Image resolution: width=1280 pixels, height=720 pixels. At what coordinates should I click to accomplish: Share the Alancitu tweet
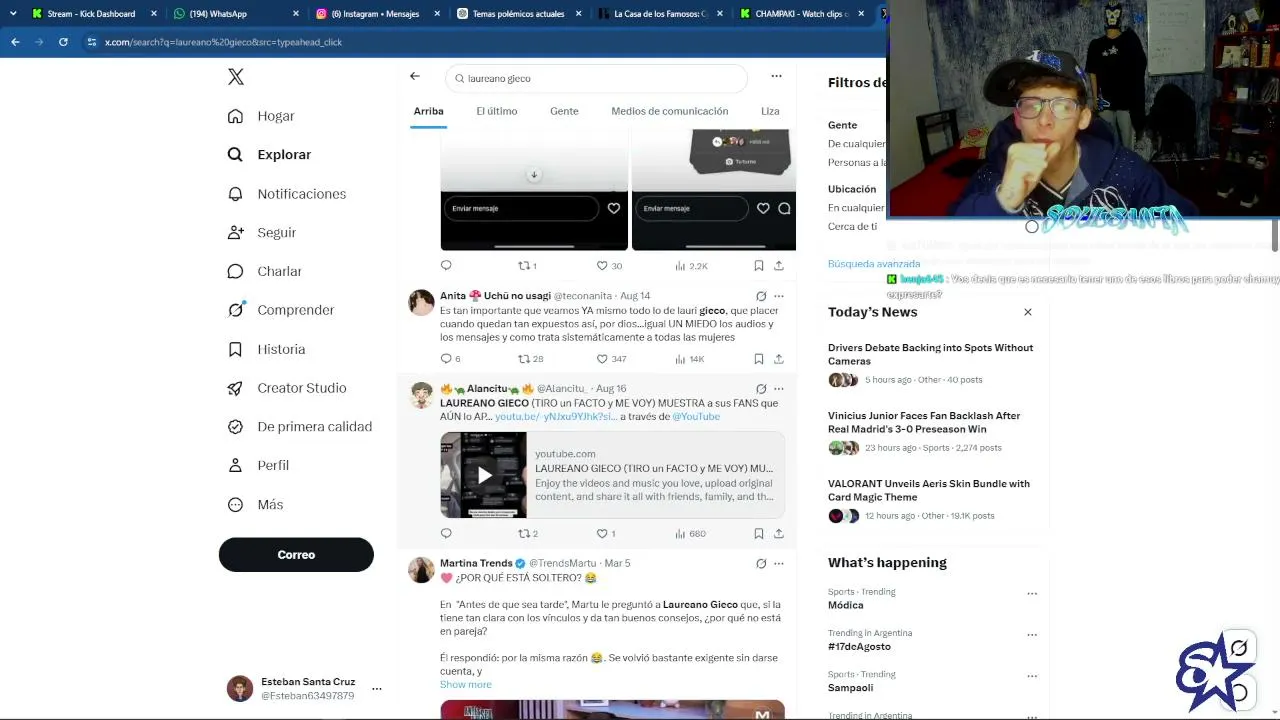pos(779,534)
